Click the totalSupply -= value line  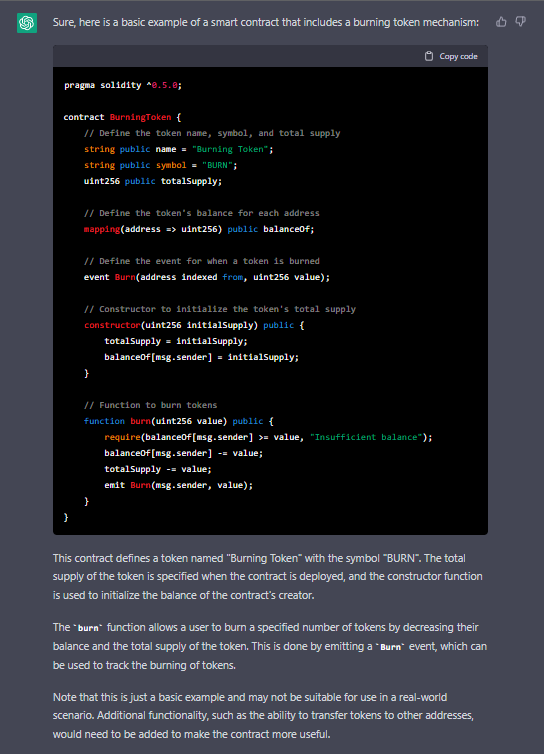point(158,469)
